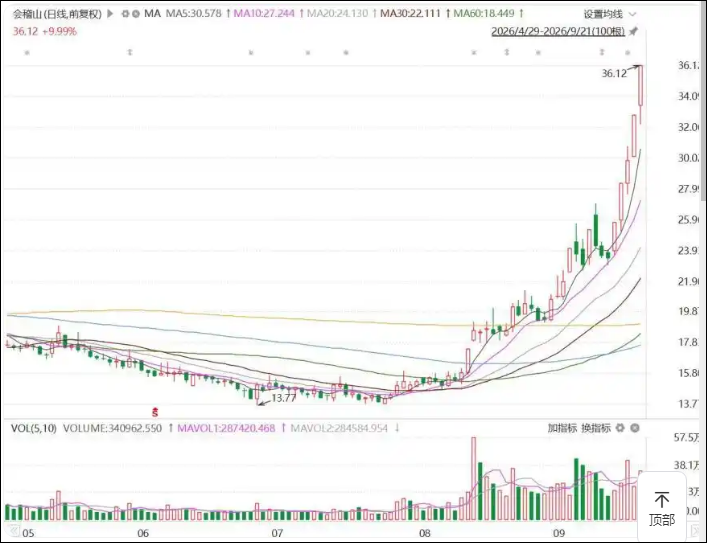Viewport: 707px width, 543px height.
Task: Click the VOLUME:340962.550 value
Action: click(x=112, y=428)
